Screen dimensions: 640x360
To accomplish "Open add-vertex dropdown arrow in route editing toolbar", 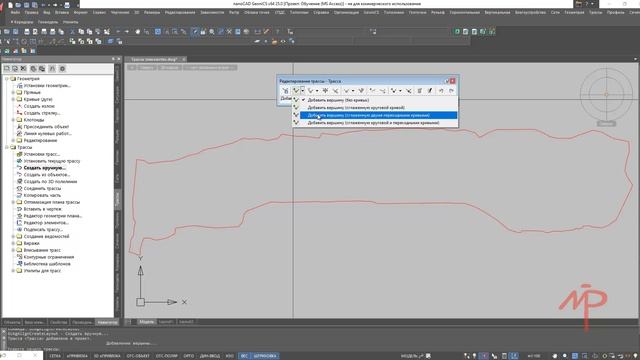I will pyautogui.click(x=302, y=91).
